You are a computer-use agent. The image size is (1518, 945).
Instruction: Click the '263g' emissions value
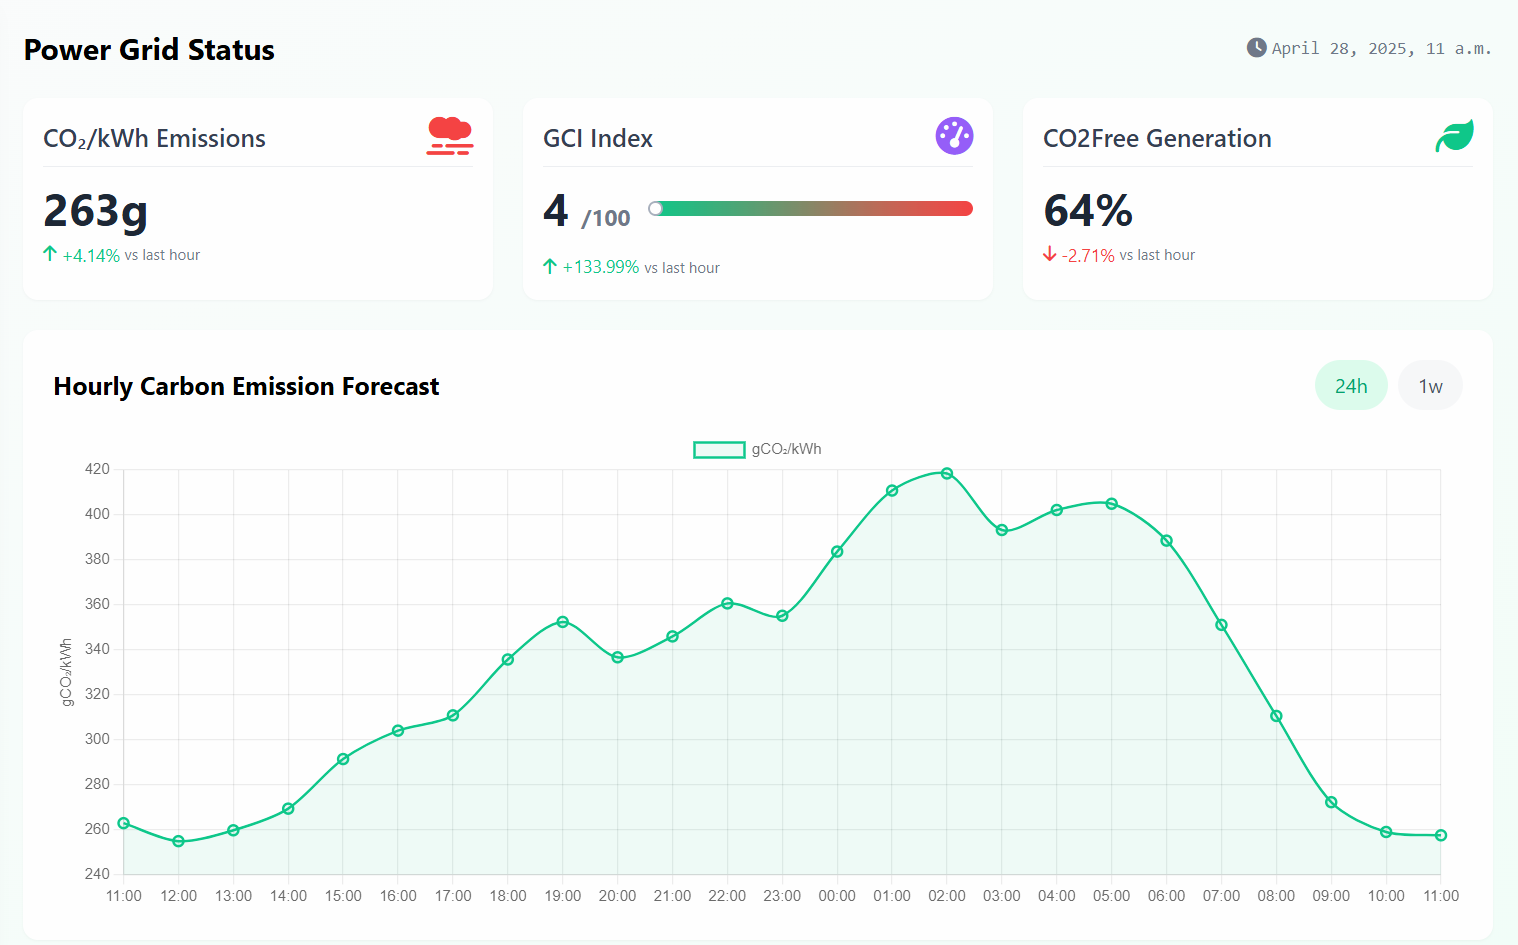coord(96,211)
